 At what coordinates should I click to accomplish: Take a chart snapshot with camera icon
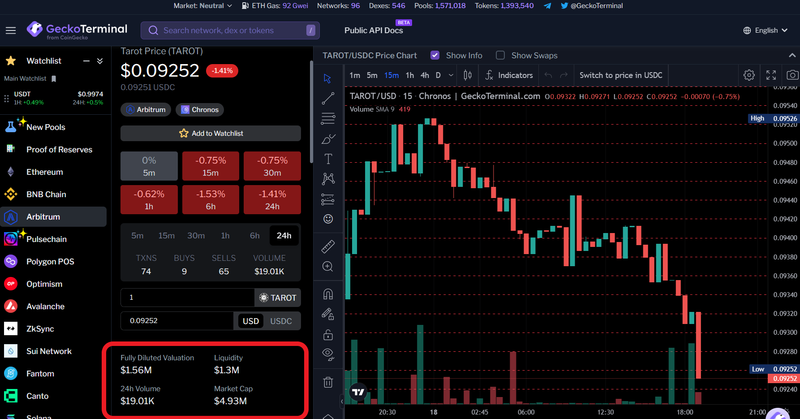[x=792, y=75]
